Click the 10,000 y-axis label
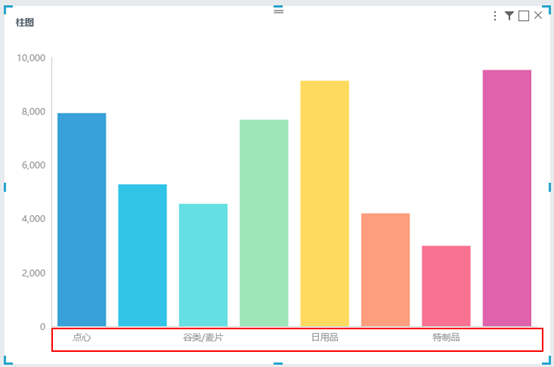Screen dimensions: 554x367 tap(31, 58)
